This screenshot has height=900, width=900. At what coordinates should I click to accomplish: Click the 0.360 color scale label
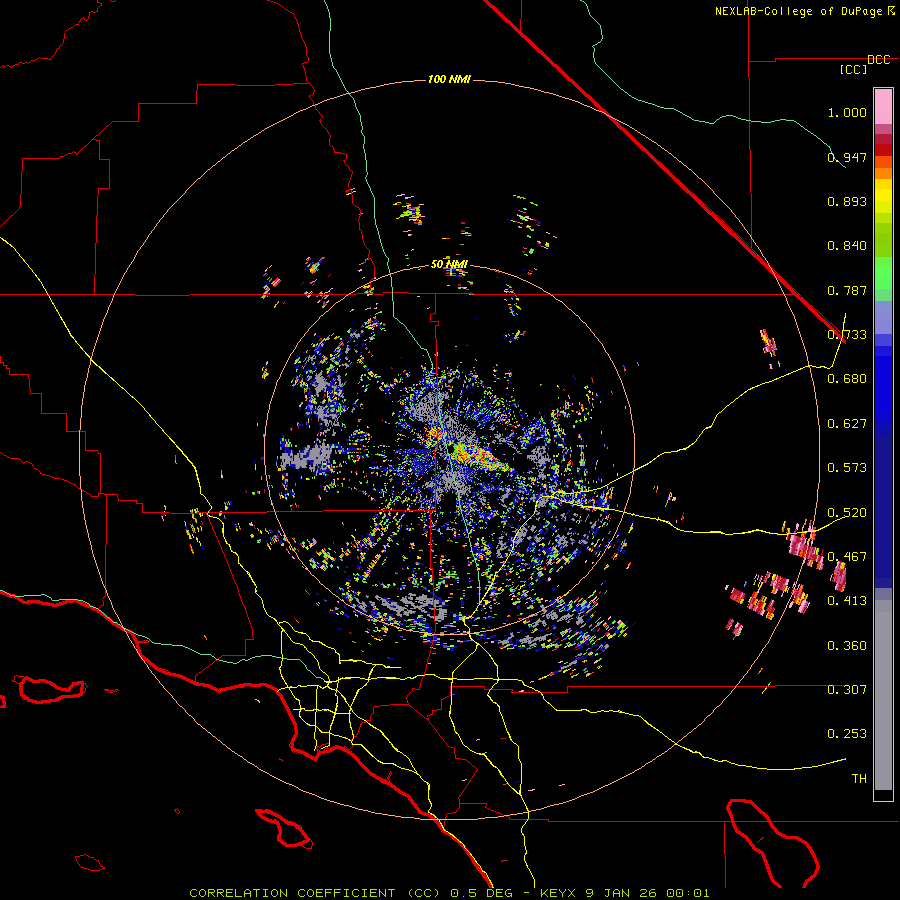click(847, 646)
